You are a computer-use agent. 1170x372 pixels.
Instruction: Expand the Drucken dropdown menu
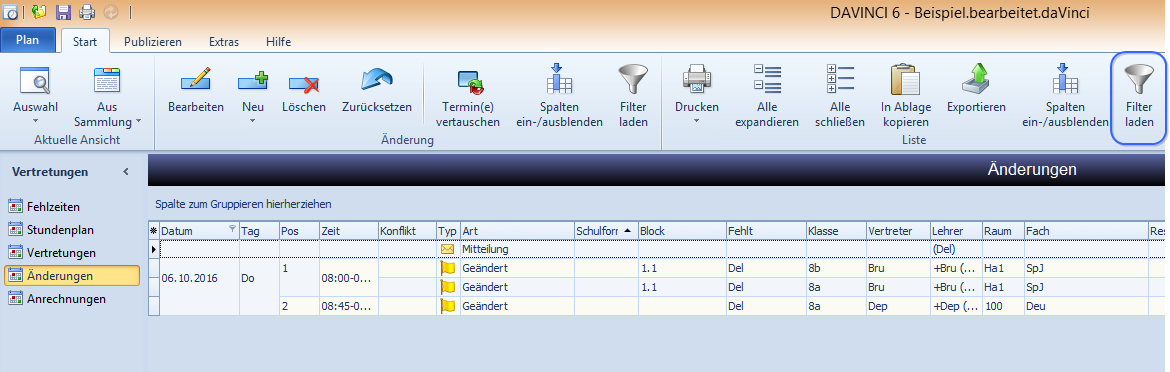point(696,121)
